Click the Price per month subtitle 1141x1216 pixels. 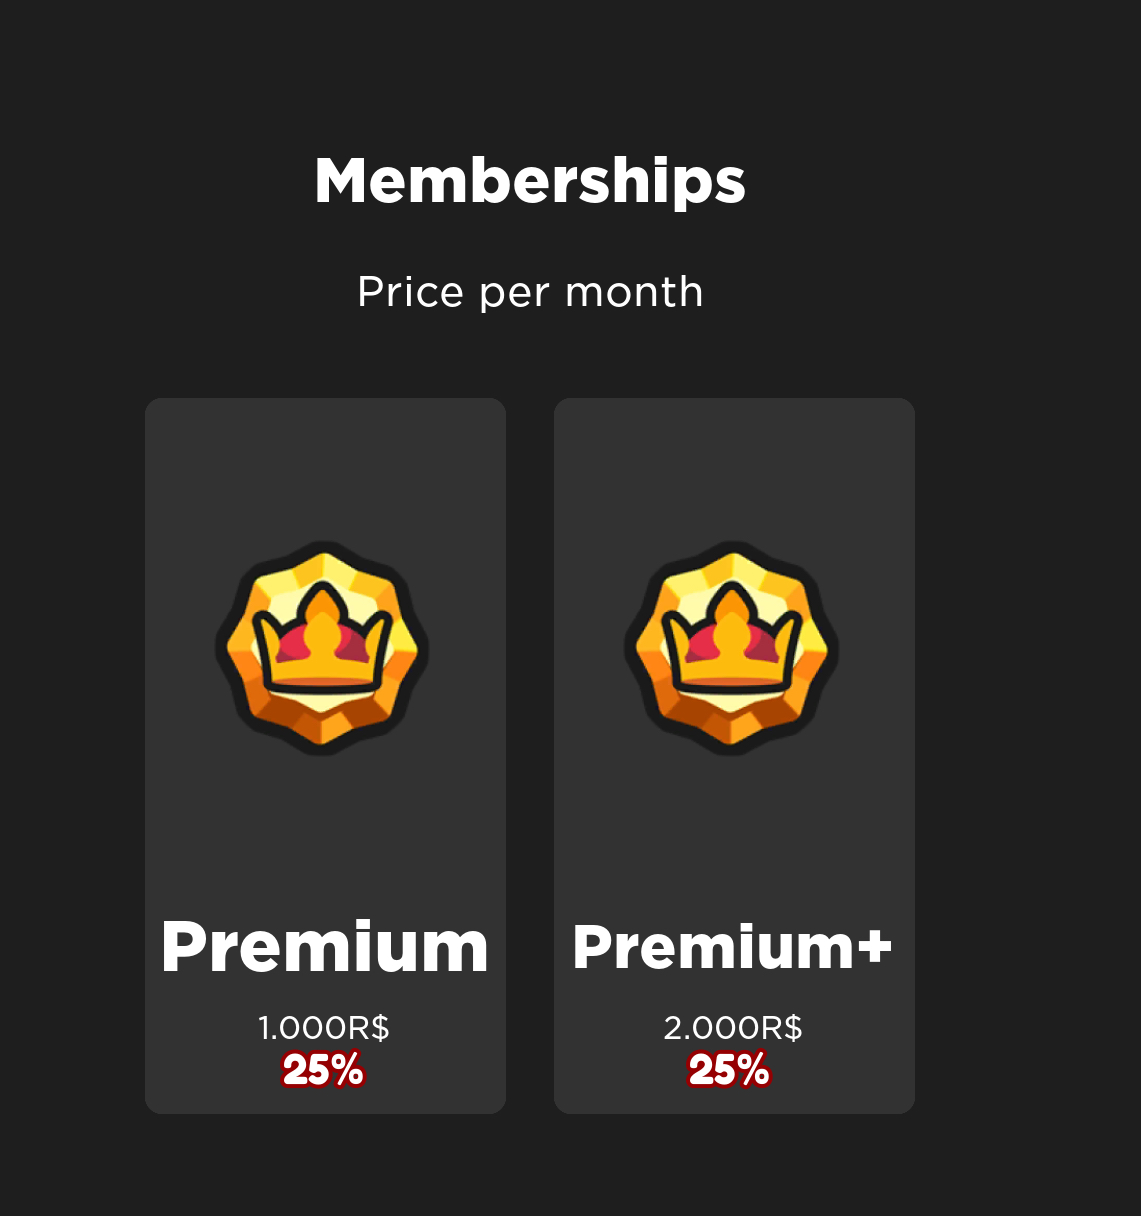[x=530, y=292]
